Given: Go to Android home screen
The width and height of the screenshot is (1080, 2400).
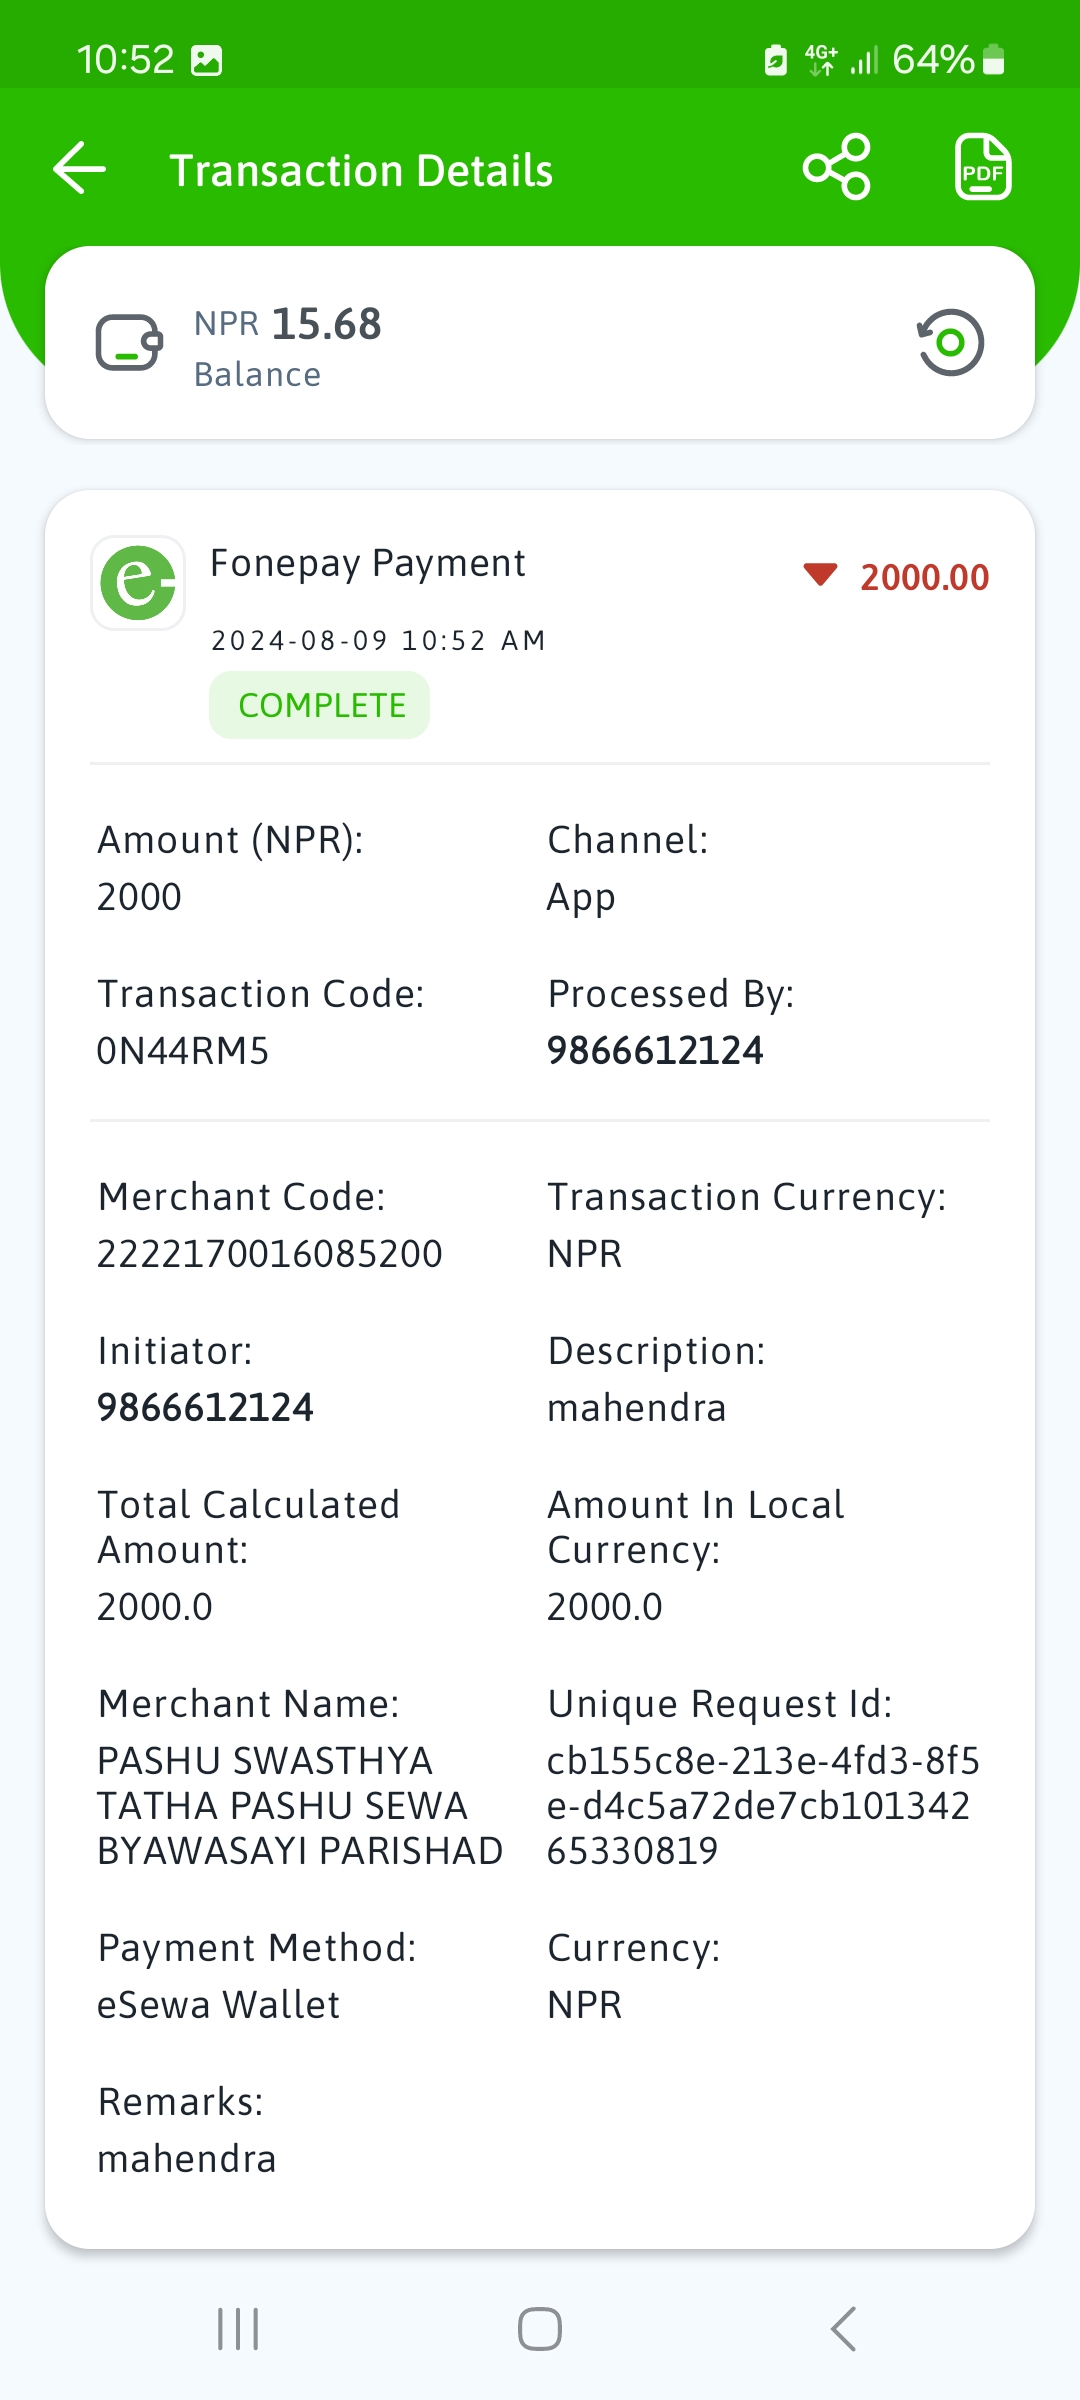Looking at the screenshot, I should coord(540,2329).
